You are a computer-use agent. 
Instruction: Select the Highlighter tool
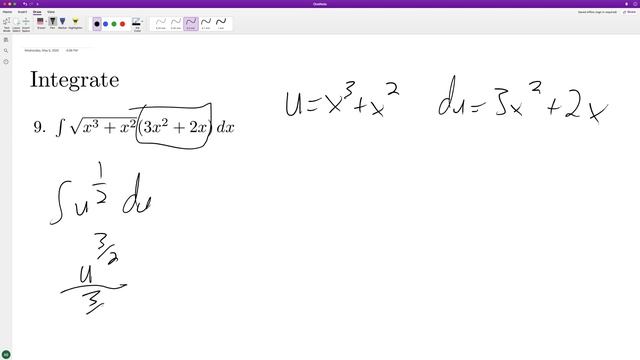75,23
